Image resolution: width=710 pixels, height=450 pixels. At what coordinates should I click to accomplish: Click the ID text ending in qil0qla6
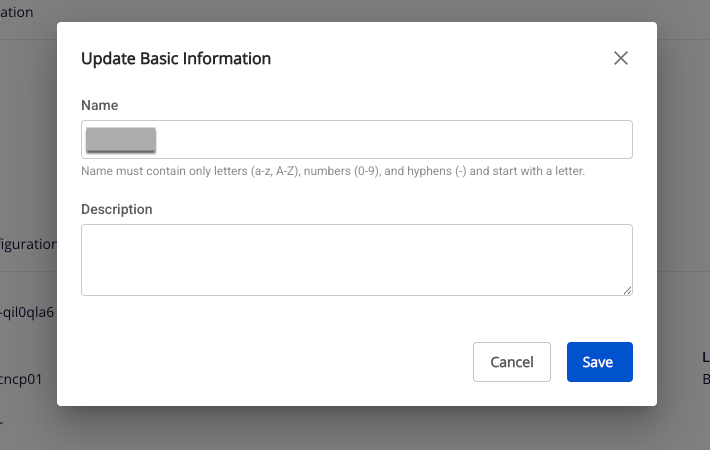coord(27,311)
